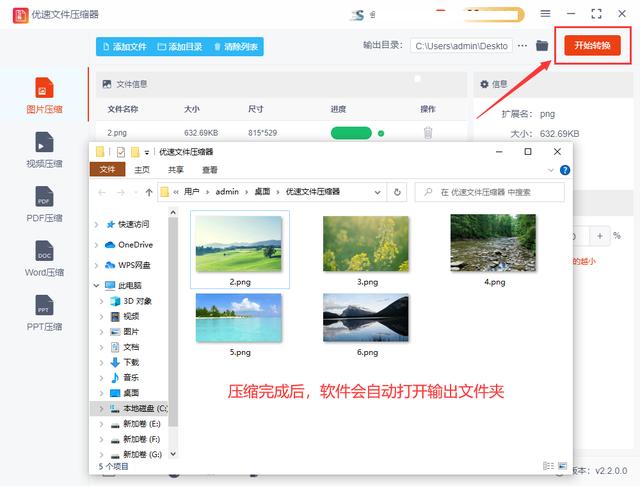
Task: Select 下载 folder in navigation pane
Action: [x=131, y=362]
